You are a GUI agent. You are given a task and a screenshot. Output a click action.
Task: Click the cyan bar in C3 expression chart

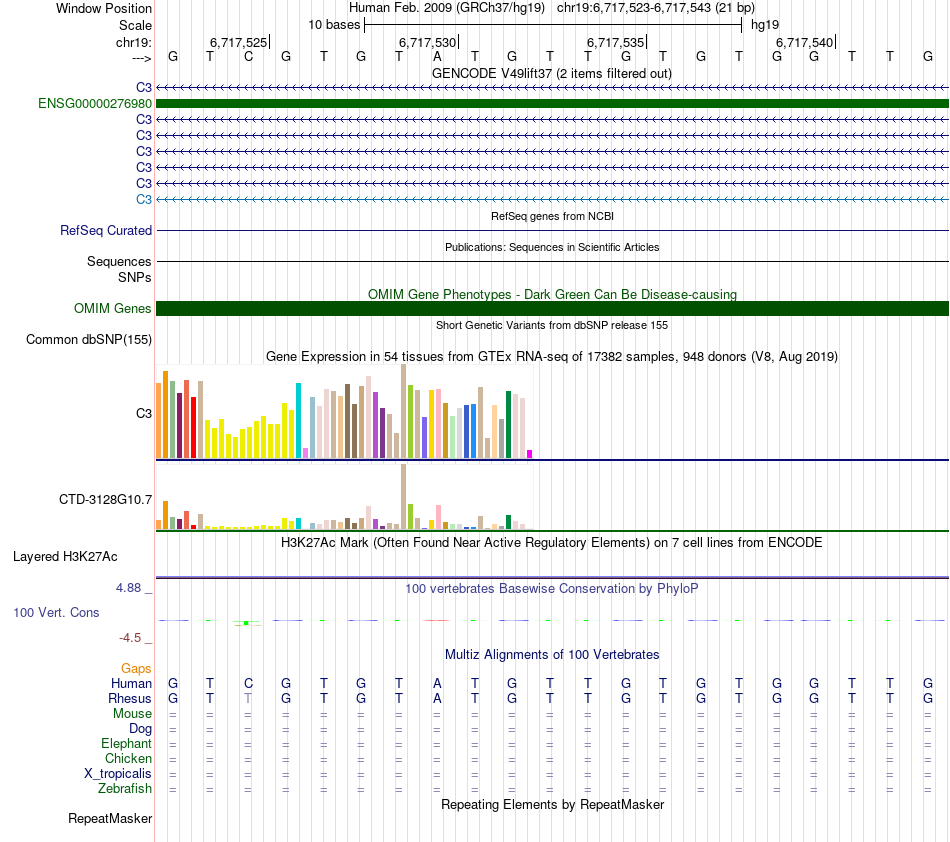click(x=298, y=420)
